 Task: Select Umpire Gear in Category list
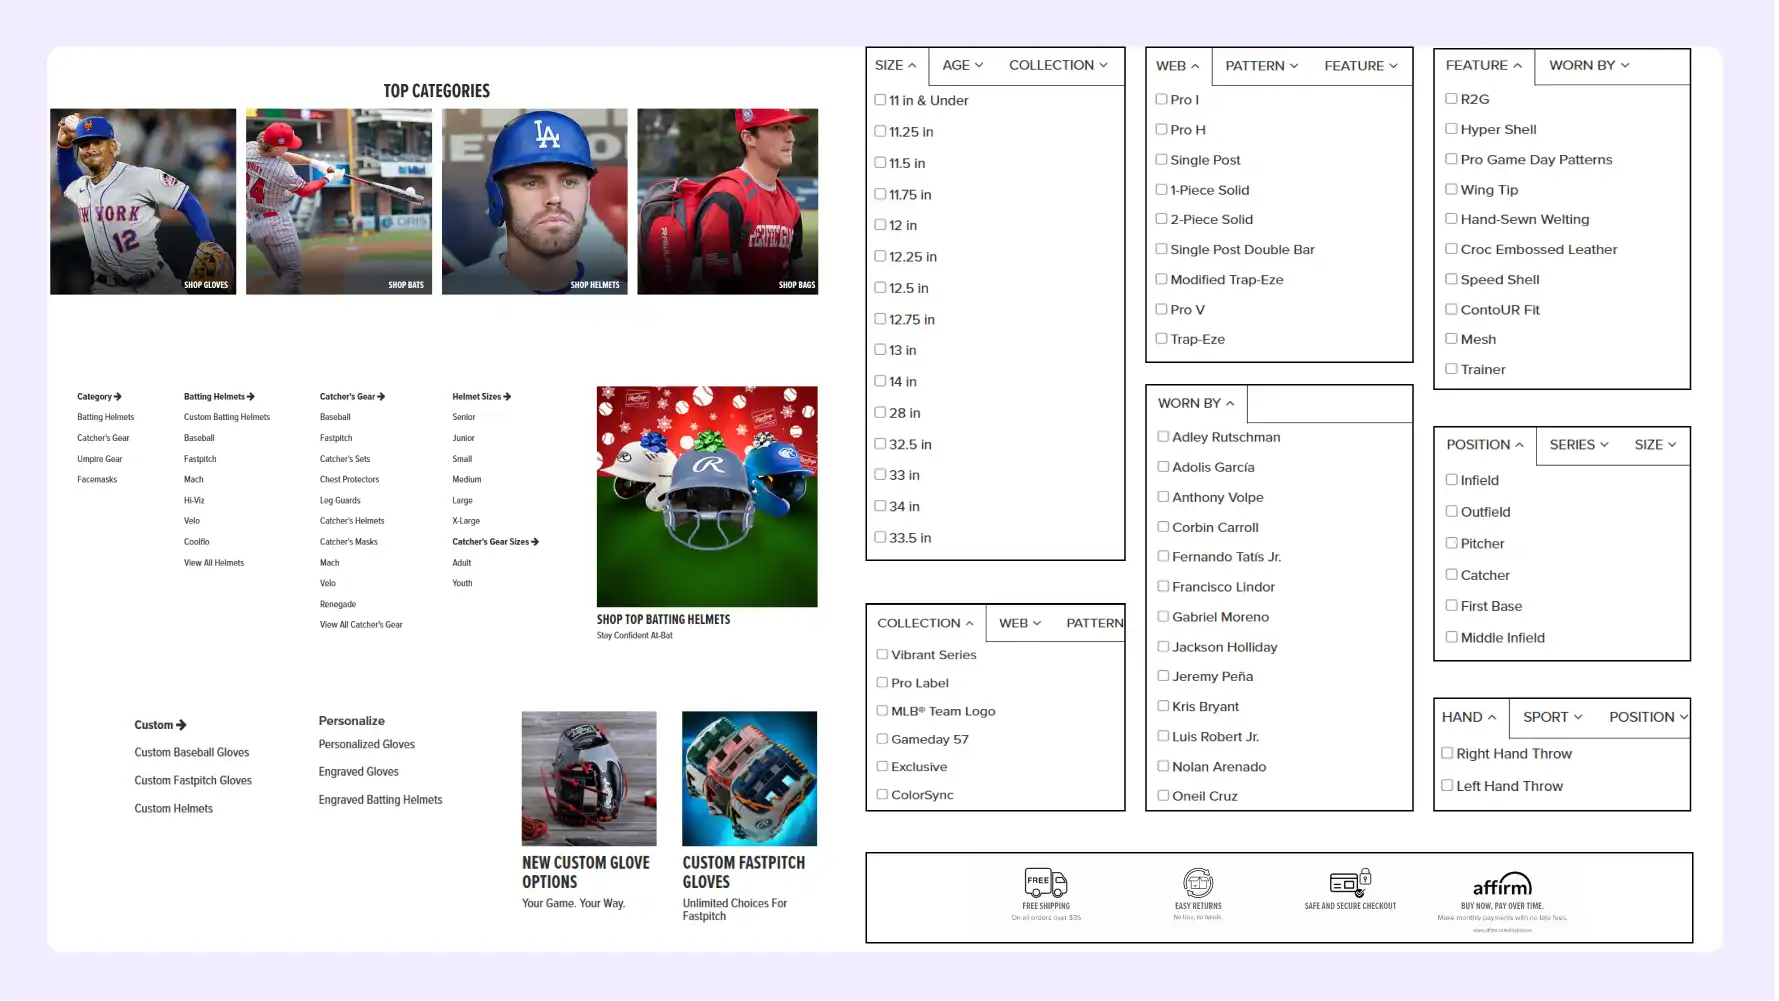coord(100,459)
